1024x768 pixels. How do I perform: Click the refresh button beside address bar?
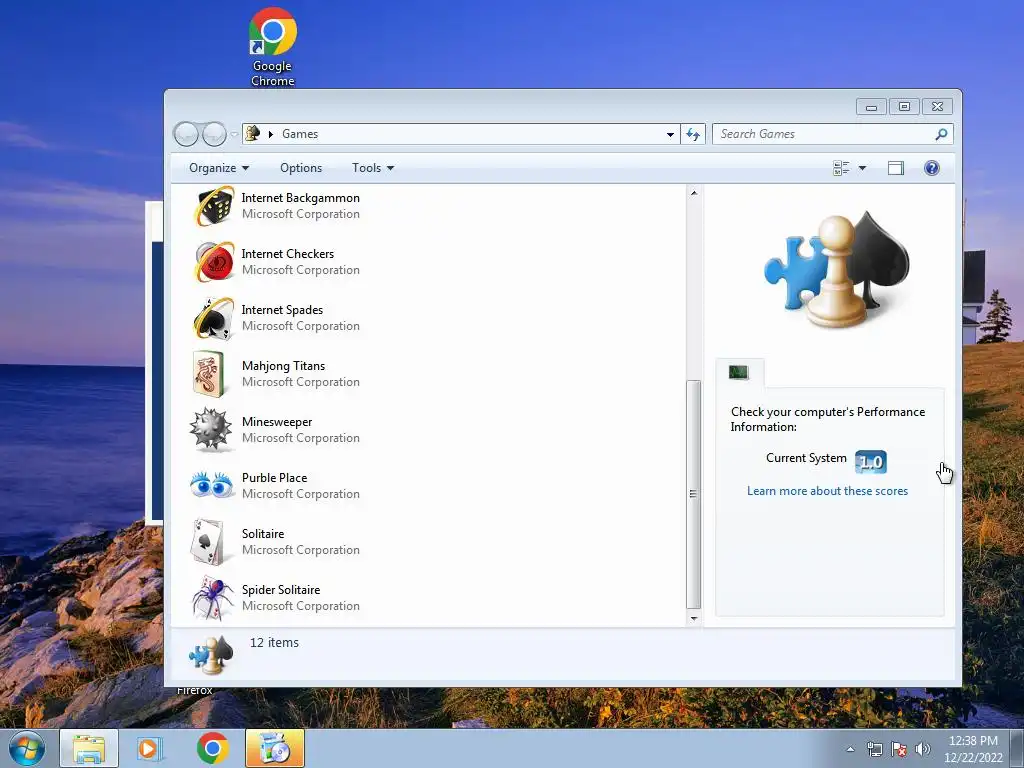693,134
